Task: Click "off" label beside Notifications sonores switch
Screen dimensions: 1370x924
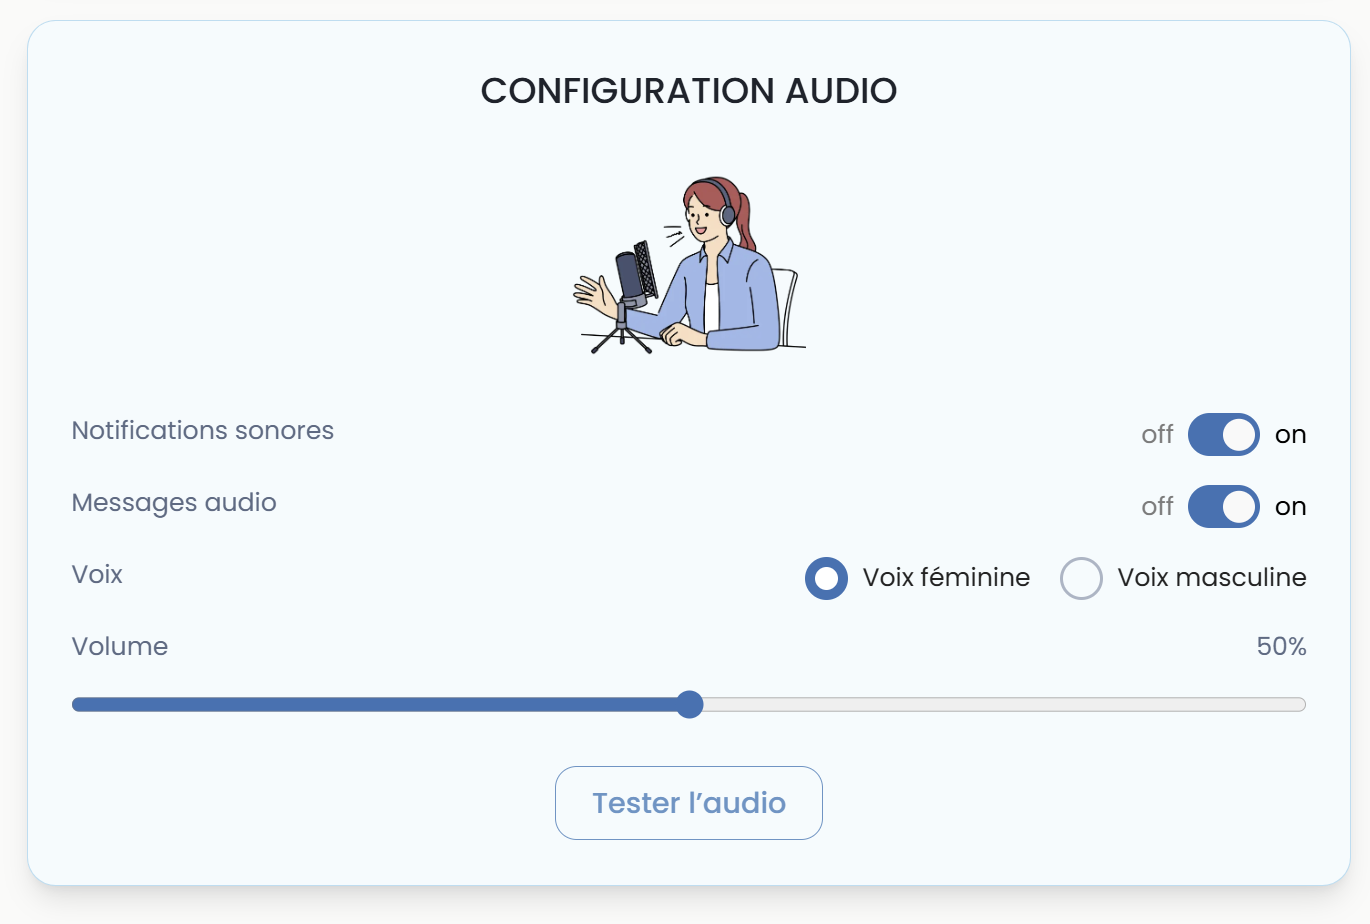Action: pos(1157,435)
